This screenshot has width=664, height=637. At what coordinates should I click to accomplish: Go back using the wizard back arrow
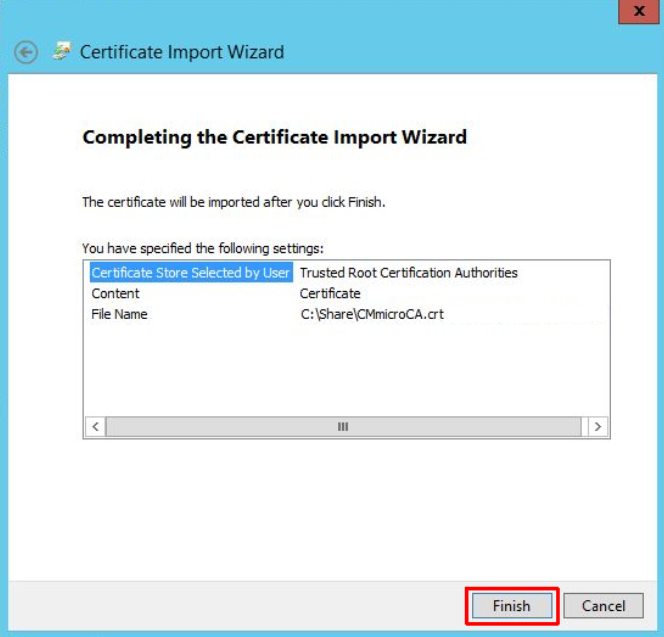[x=26, y=53]
